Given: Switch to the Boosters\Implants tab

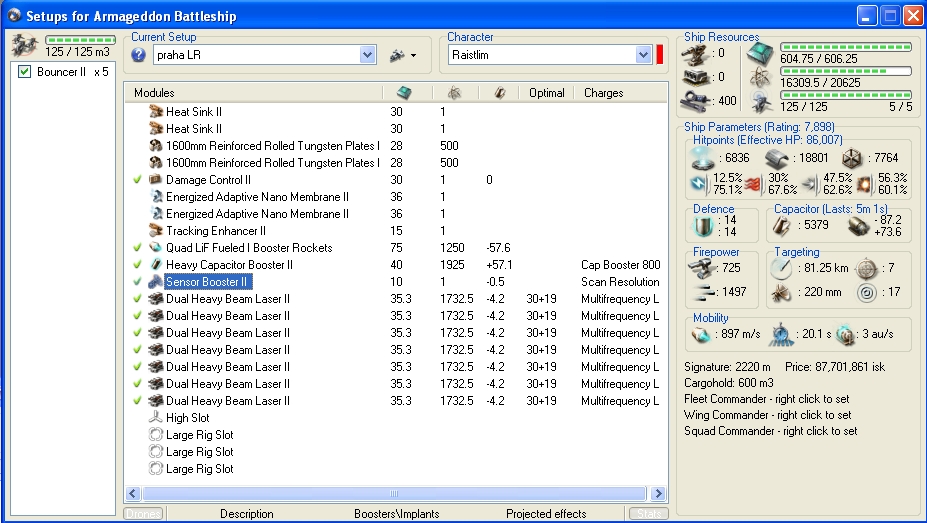Looking at the screenshot, I should [396, 514].
